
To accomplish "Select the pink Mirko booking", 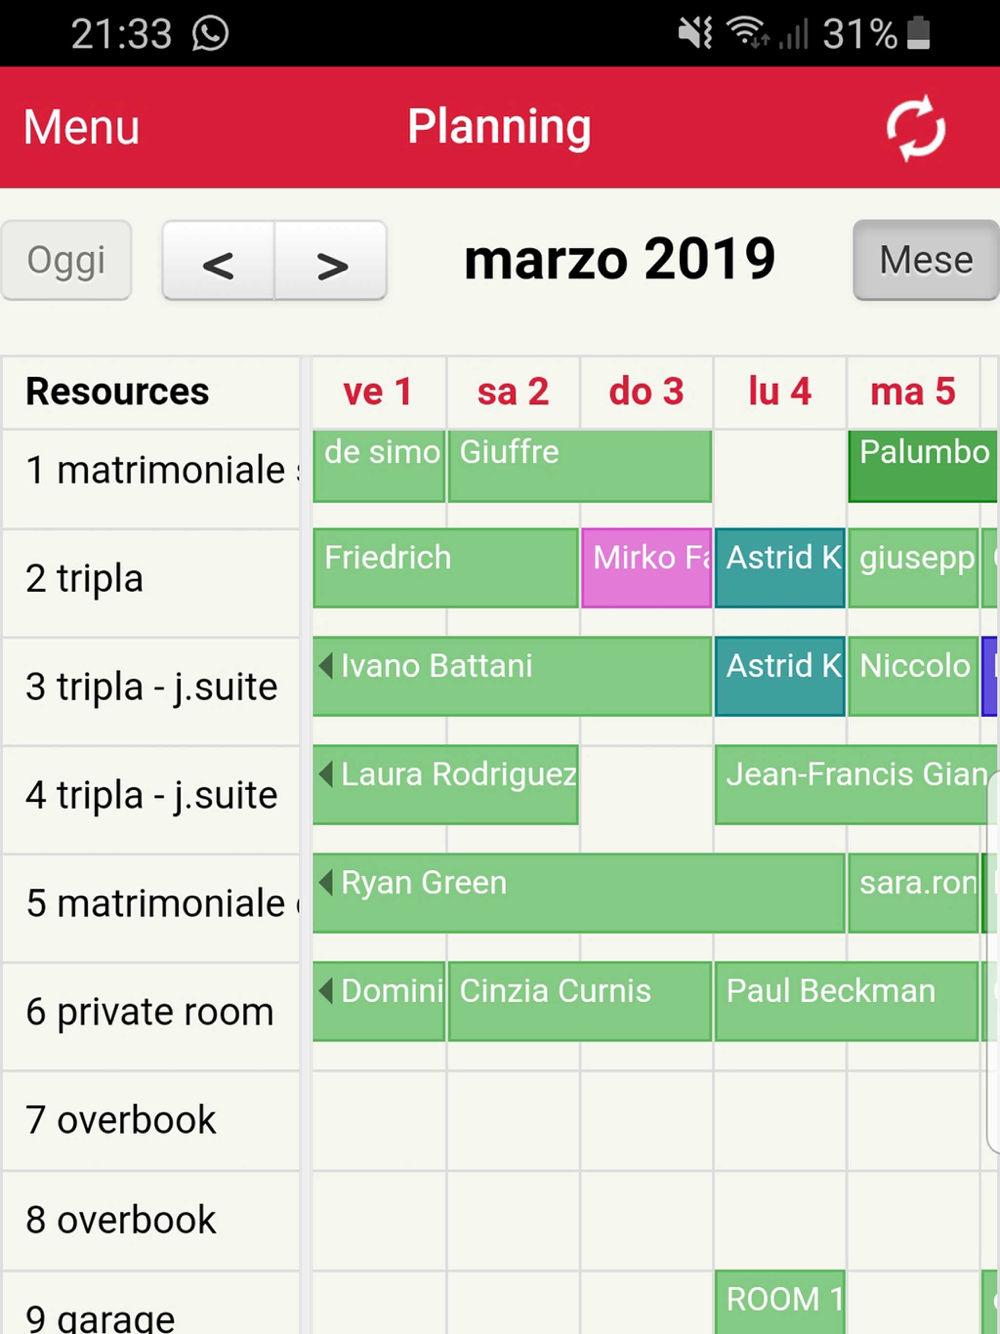I will 647,568.
